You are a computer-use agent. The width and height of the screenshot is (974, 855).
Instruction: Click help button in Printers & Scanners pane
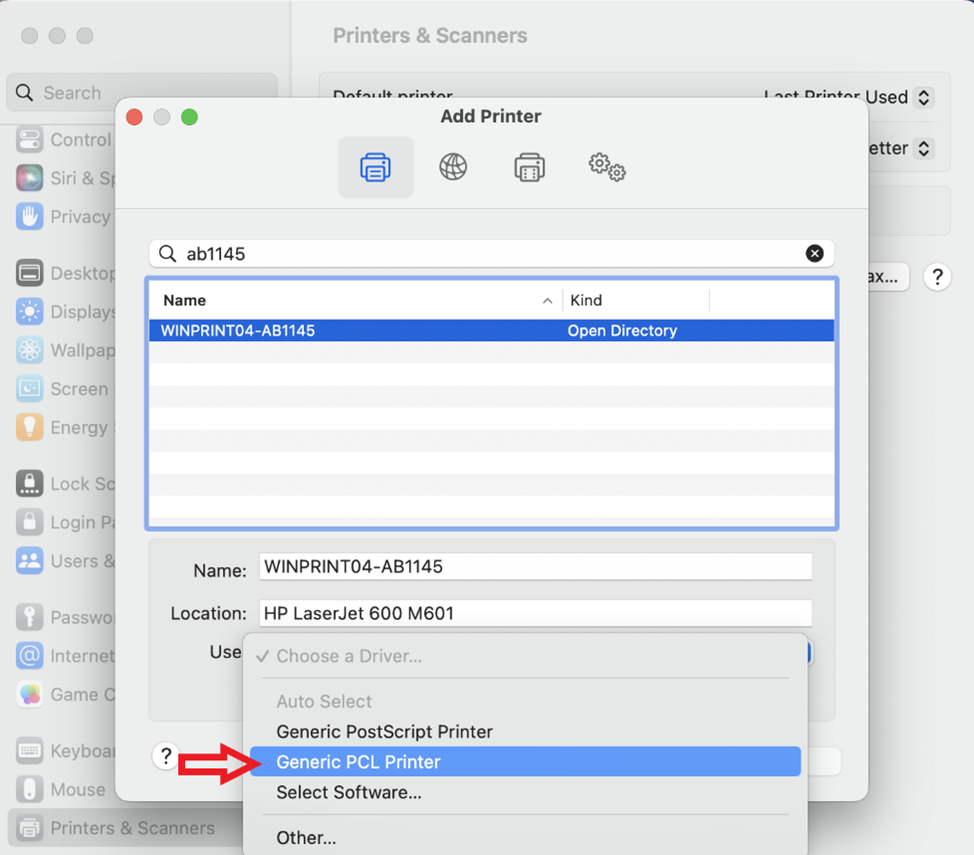point(937,277)
